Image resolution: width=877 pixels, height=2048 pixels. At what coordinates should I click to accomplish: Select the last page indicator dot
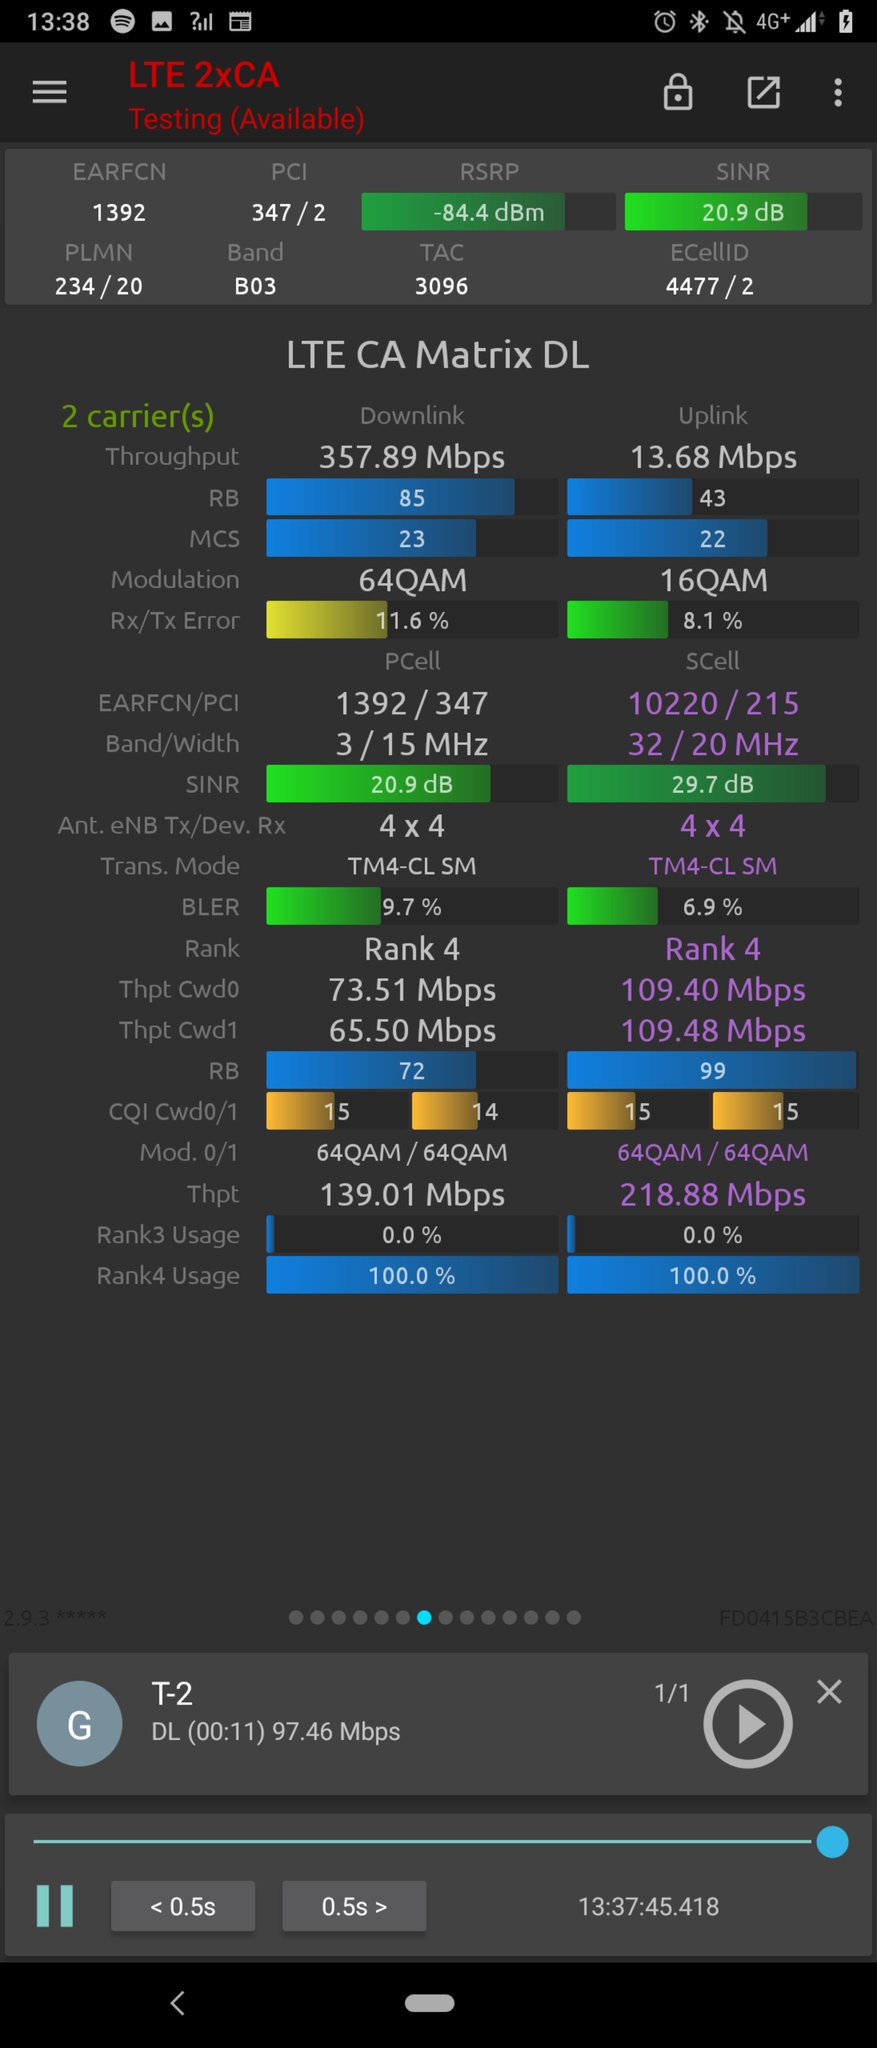click(573, 1617)
